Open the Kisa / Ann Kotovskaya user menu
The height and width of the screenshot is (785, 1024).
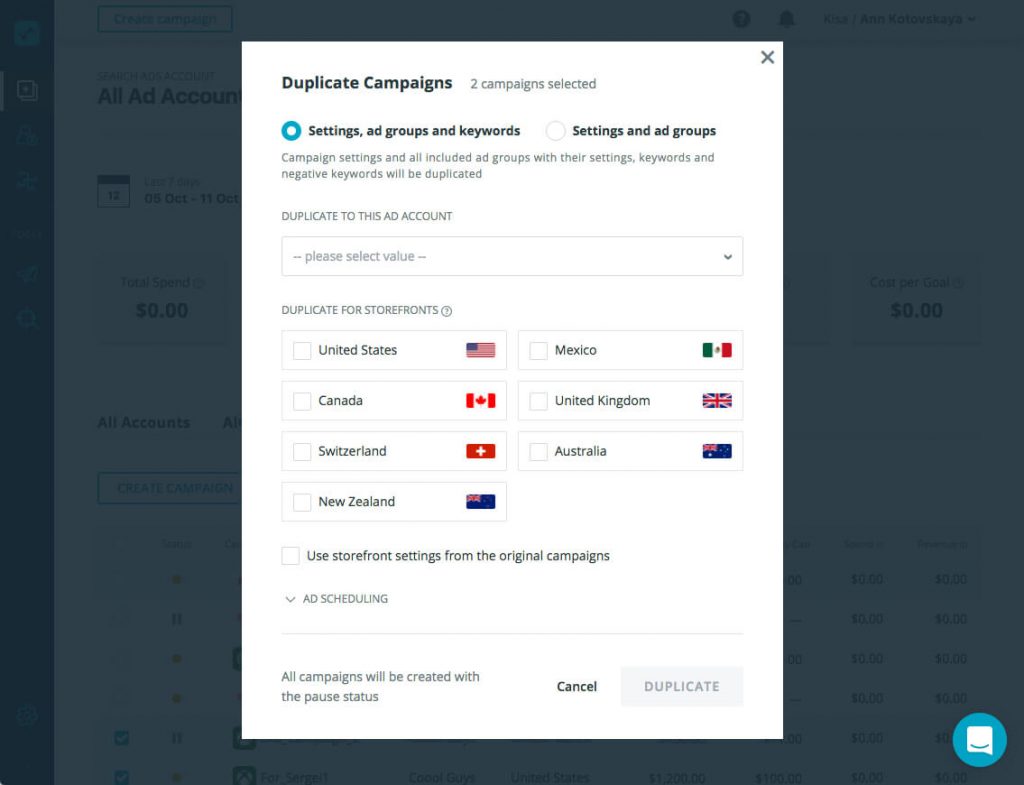point(898,19)
